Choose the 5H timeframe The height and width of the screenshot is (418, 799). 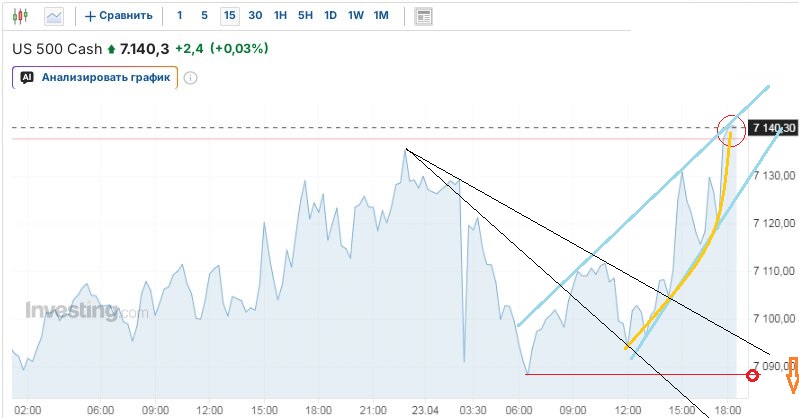click(305, 16)
